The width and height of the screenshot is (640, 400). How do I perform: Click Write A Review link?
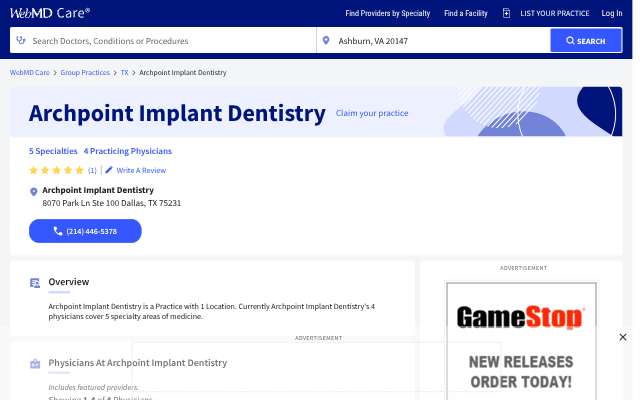pyautogui.click(x=141, y=171)
